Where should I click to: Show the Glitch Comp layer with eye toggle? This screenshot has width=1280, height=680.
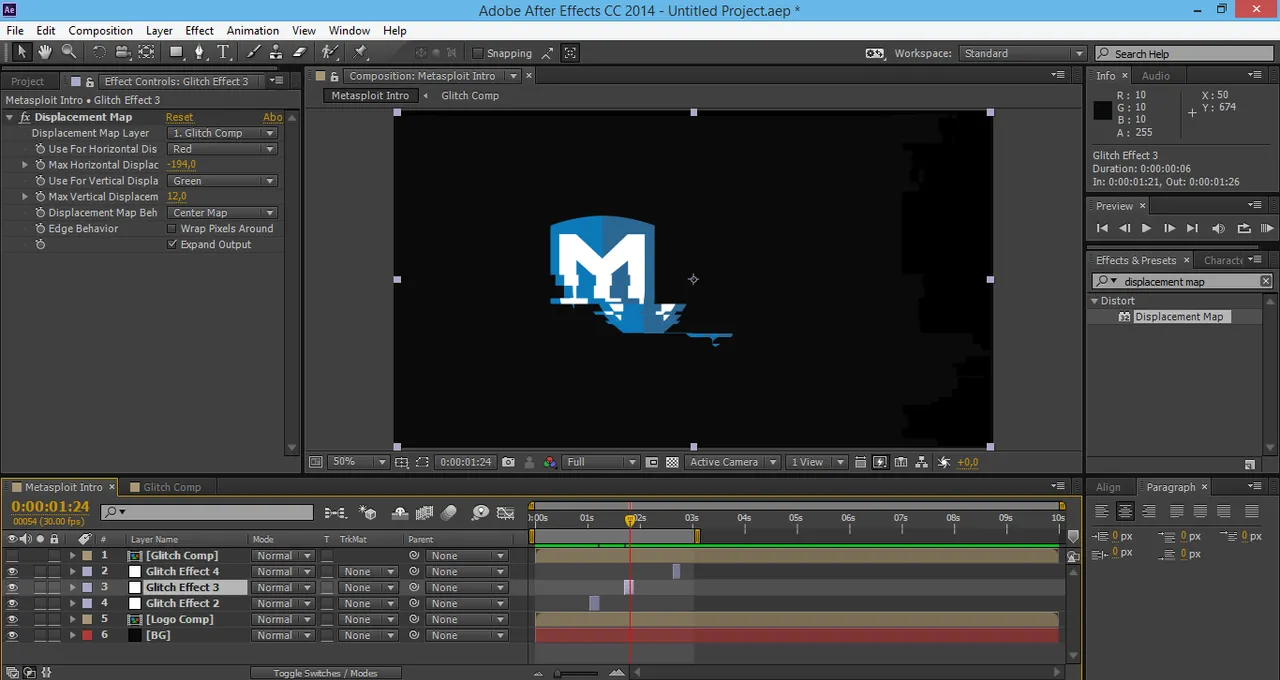pos(12,555)
